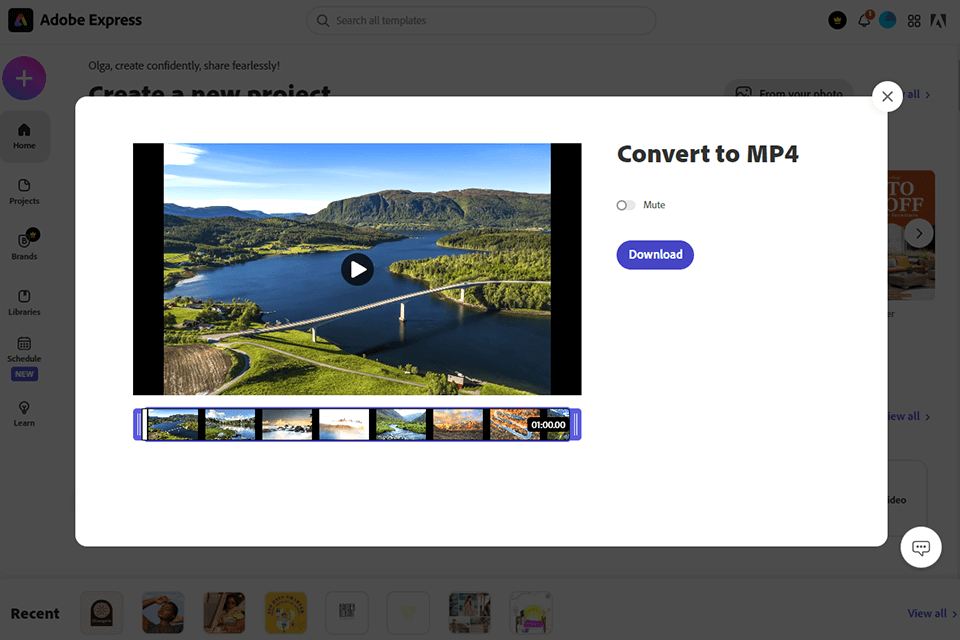Viewport: 960px width, 640px height.
Task: Open Projects in sidebar
Action: point(24,192)
